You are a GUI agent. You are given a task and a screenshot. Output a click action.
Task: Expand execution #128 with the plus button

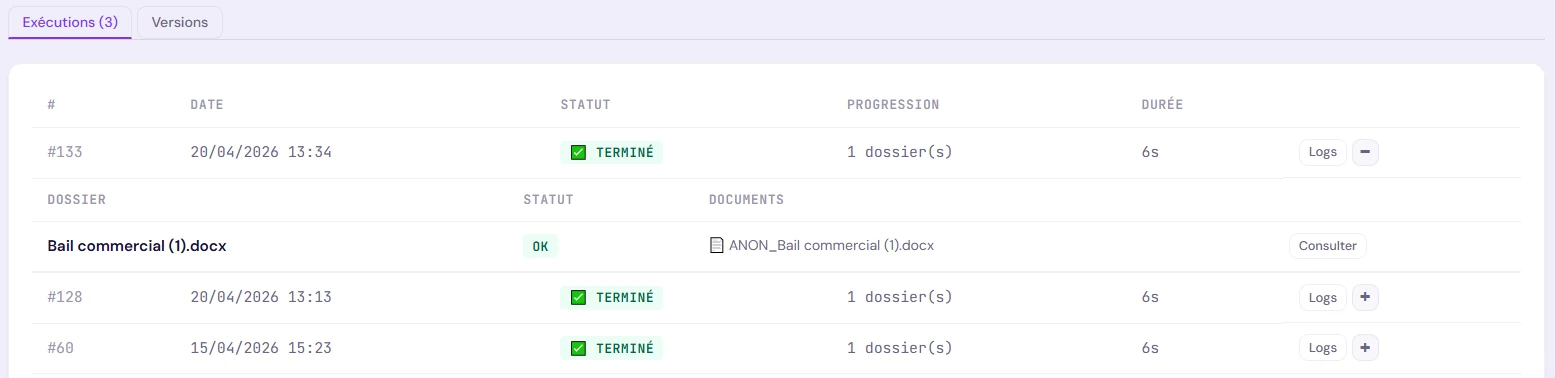[1365, 297]
